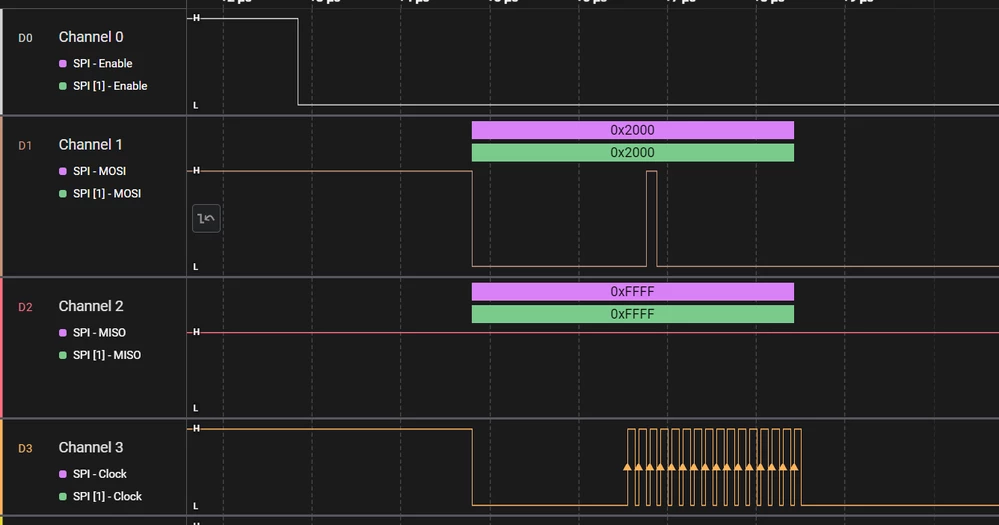Click the D3 channel identifier

tap(25, 449)
